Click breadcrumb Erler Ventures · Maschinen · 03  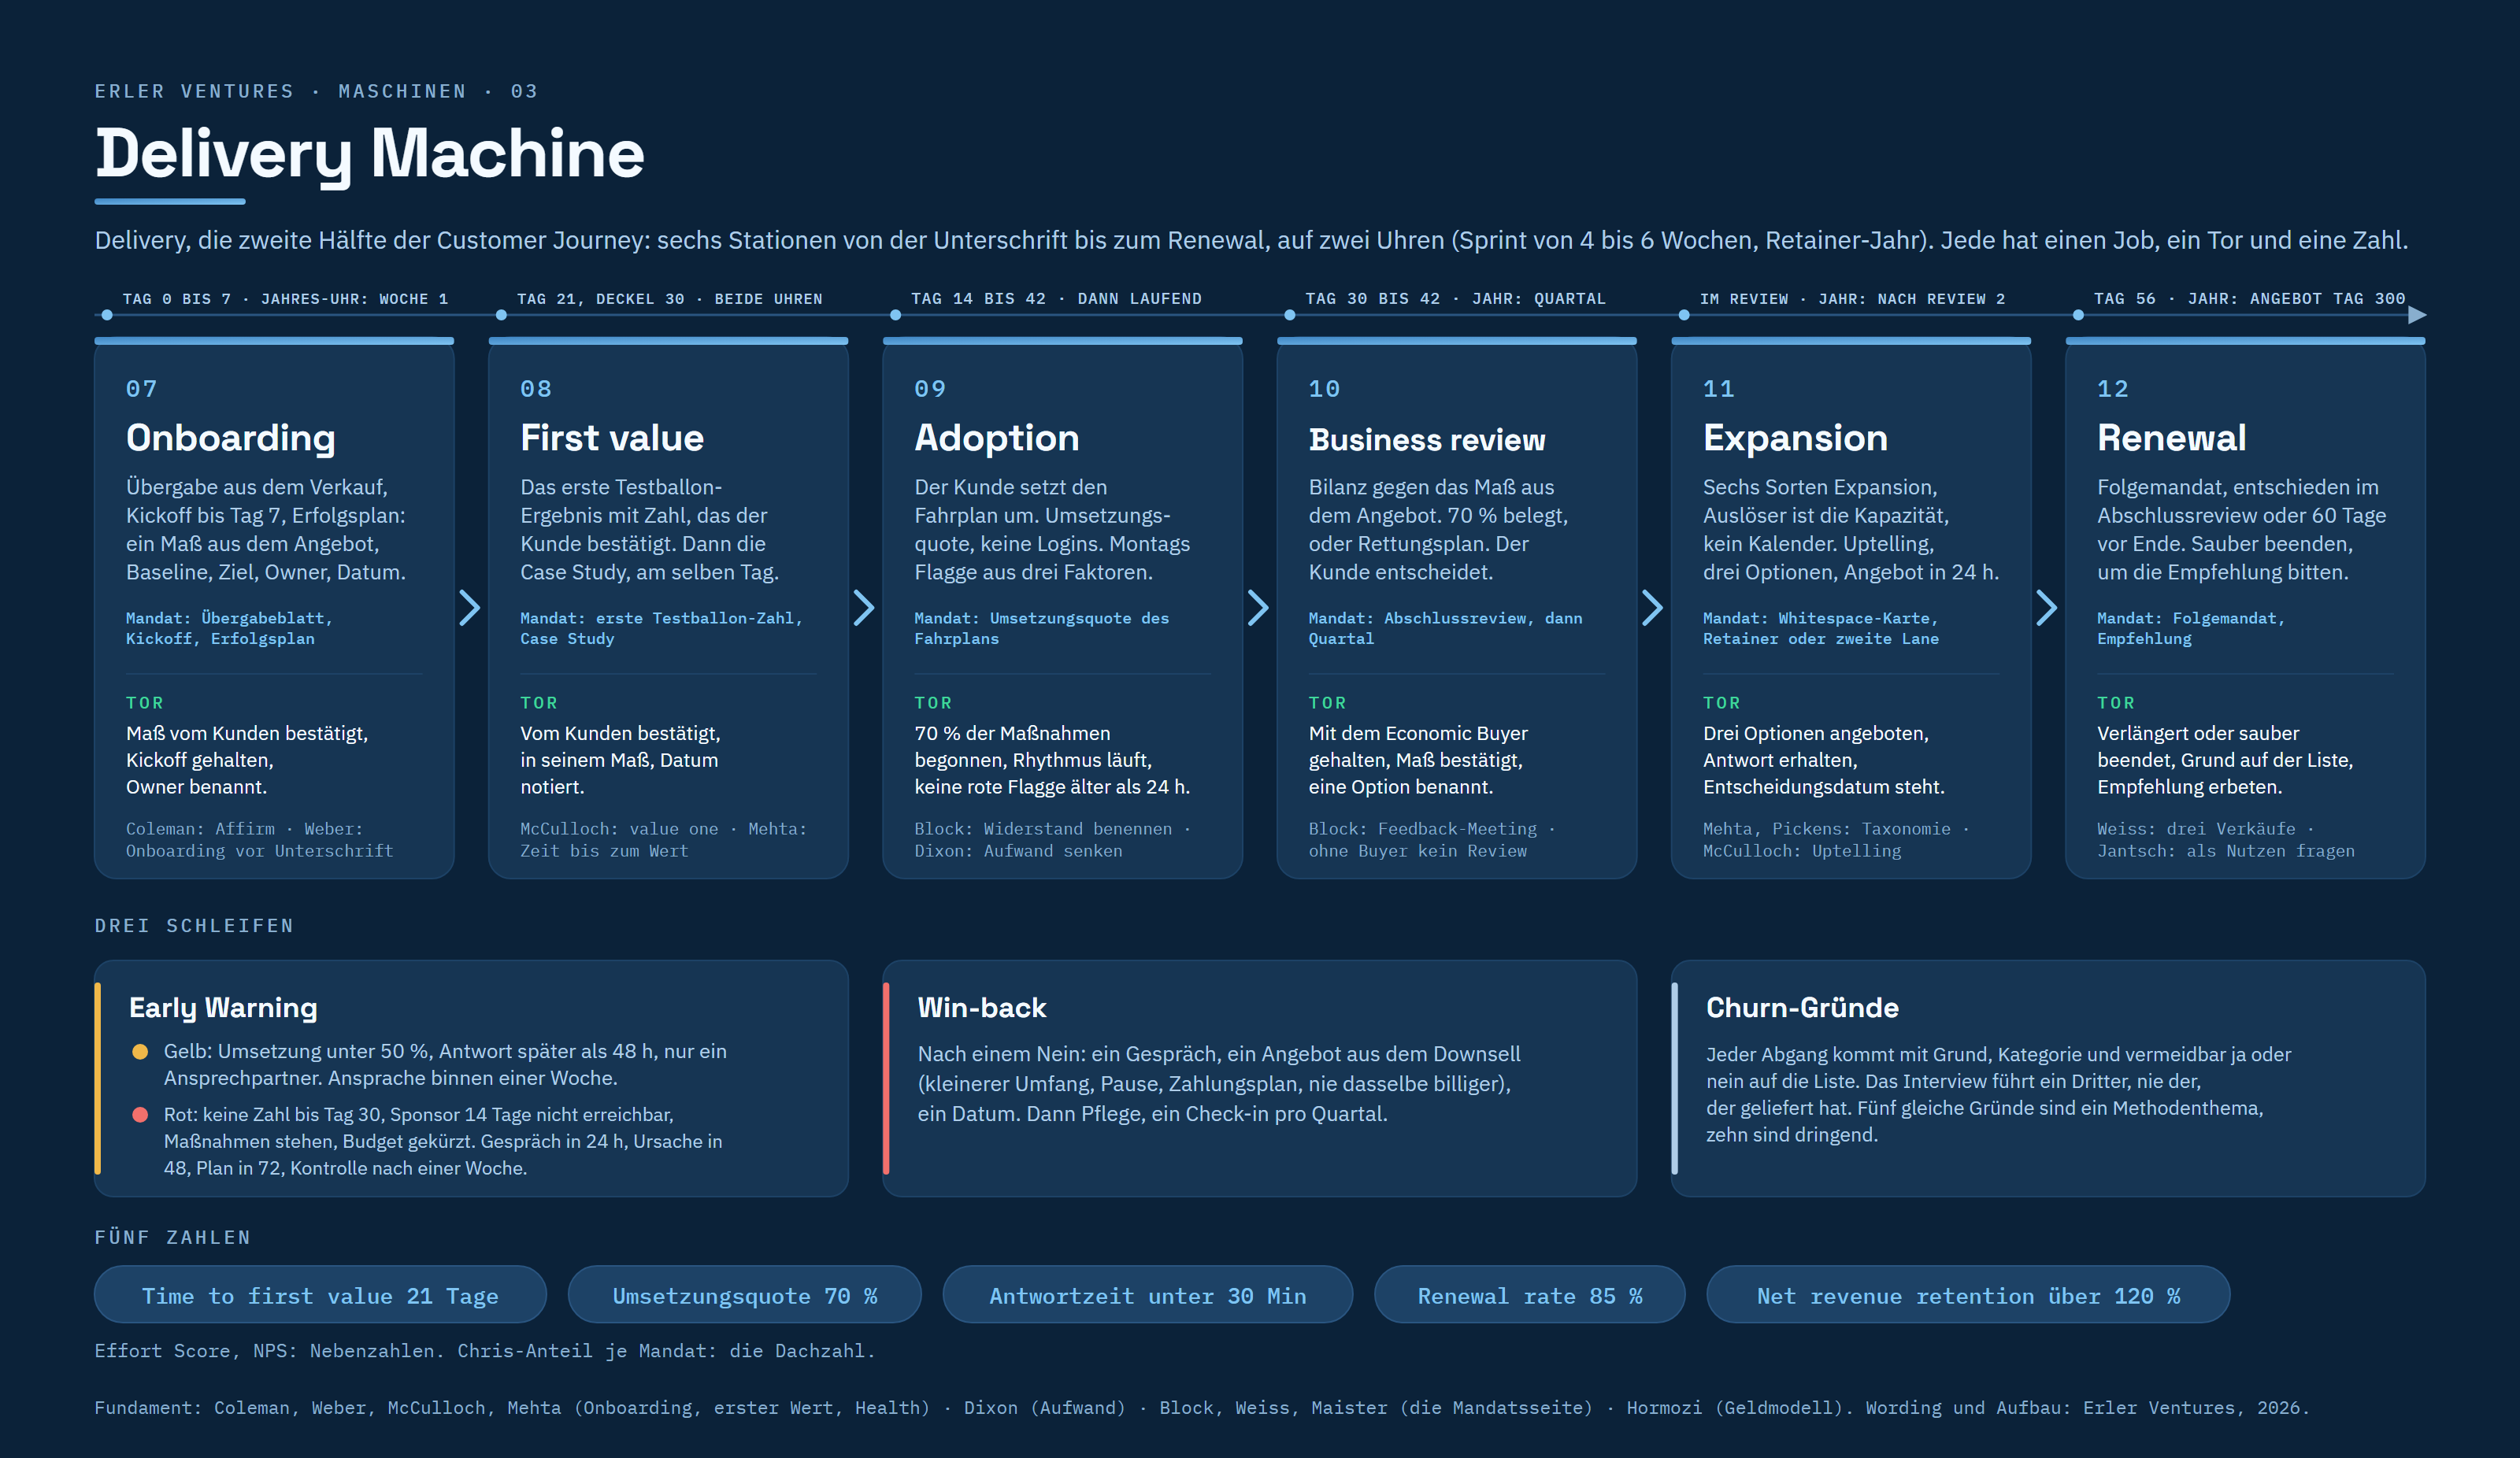[317, 91]
